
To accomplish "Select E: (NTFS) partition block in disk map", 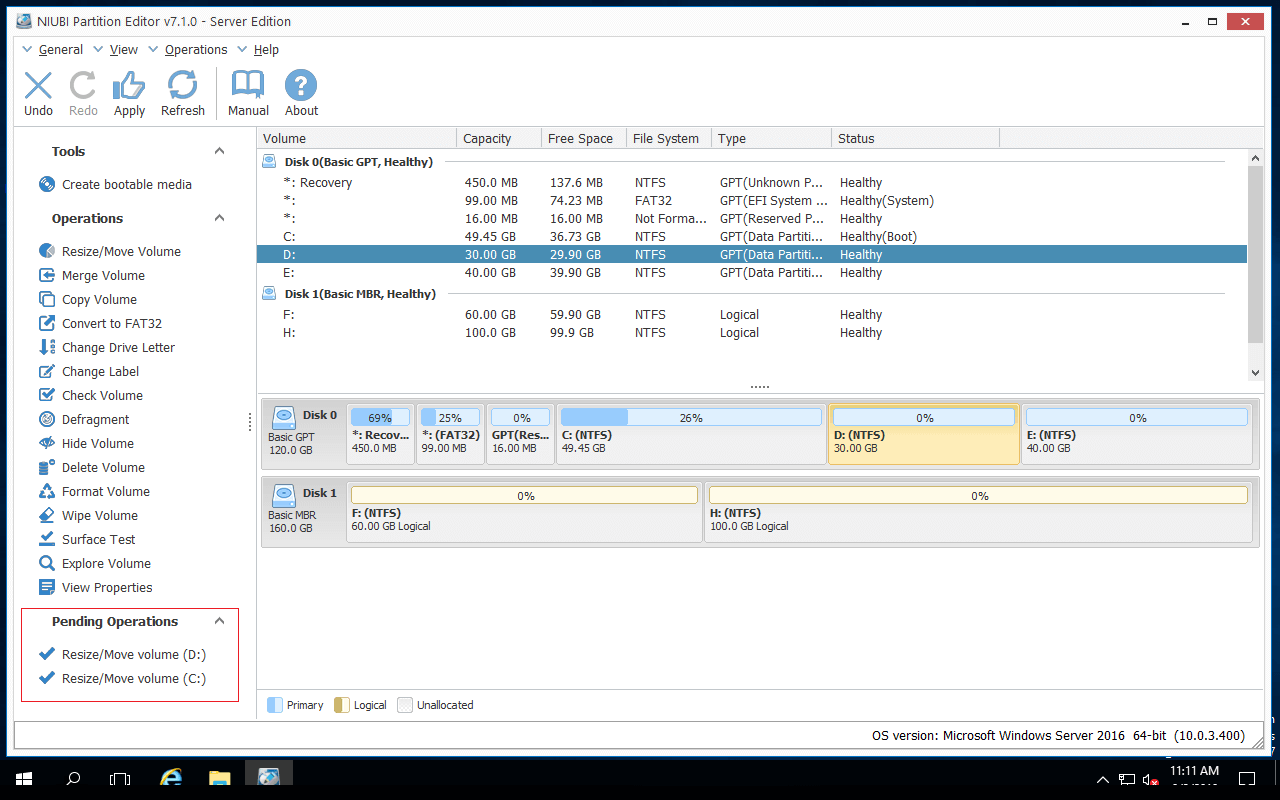I will click(x=1136, y=433).
